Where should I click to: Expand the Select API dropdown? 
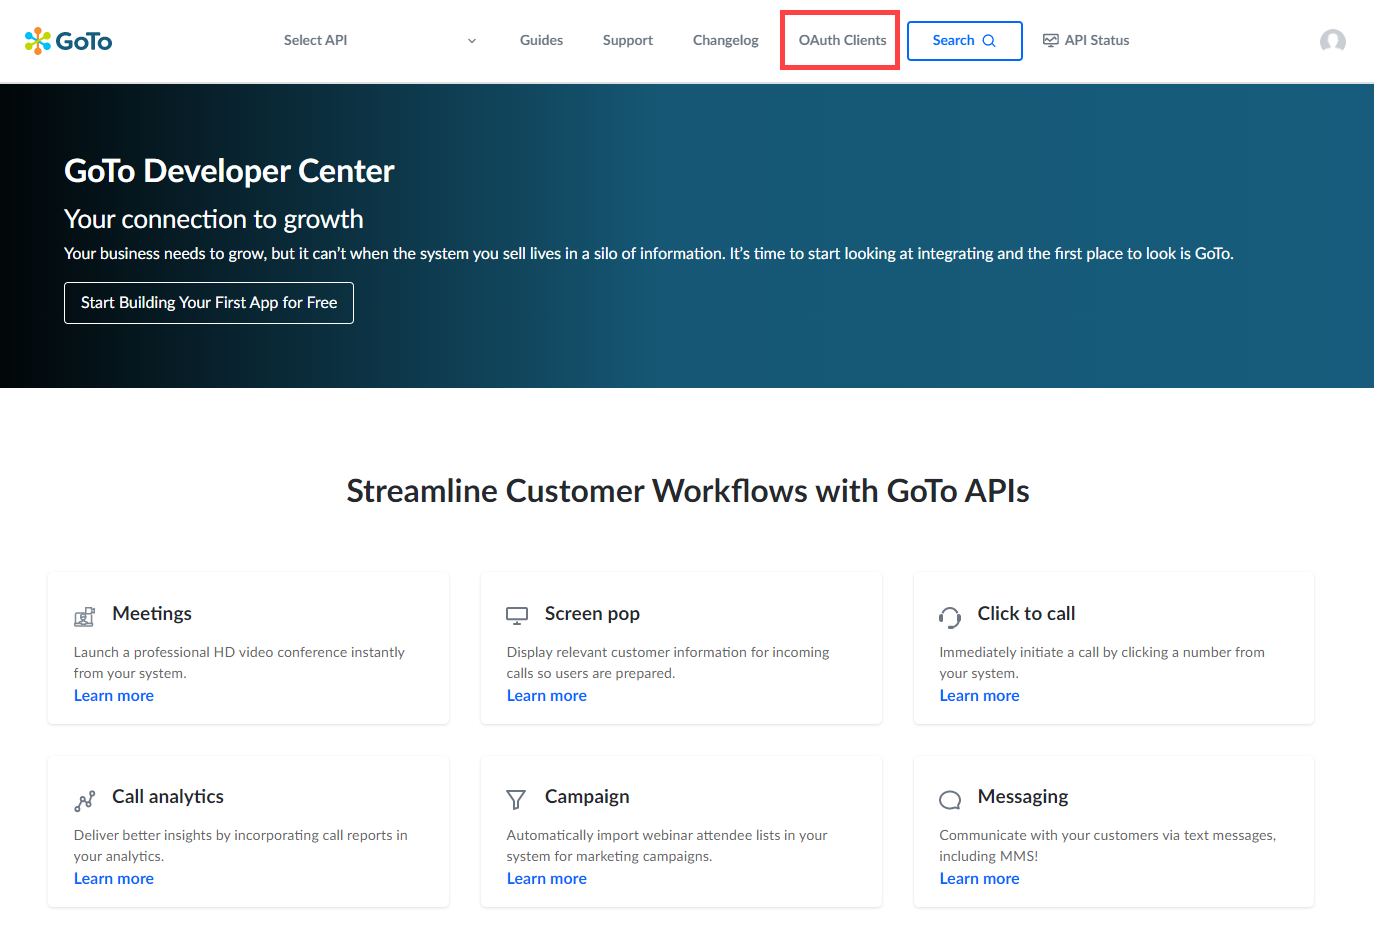click(380, 41)
